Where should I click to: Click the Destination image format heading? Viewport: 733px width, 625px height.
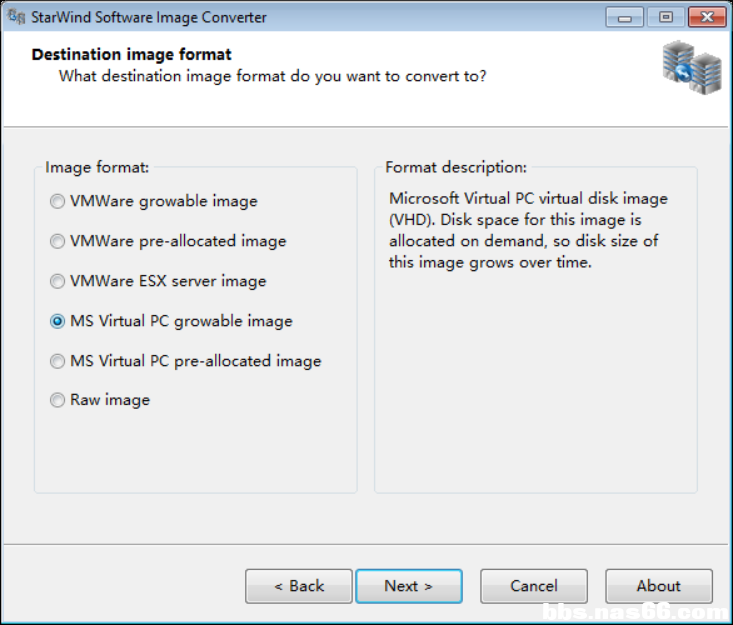pos(132,54)
